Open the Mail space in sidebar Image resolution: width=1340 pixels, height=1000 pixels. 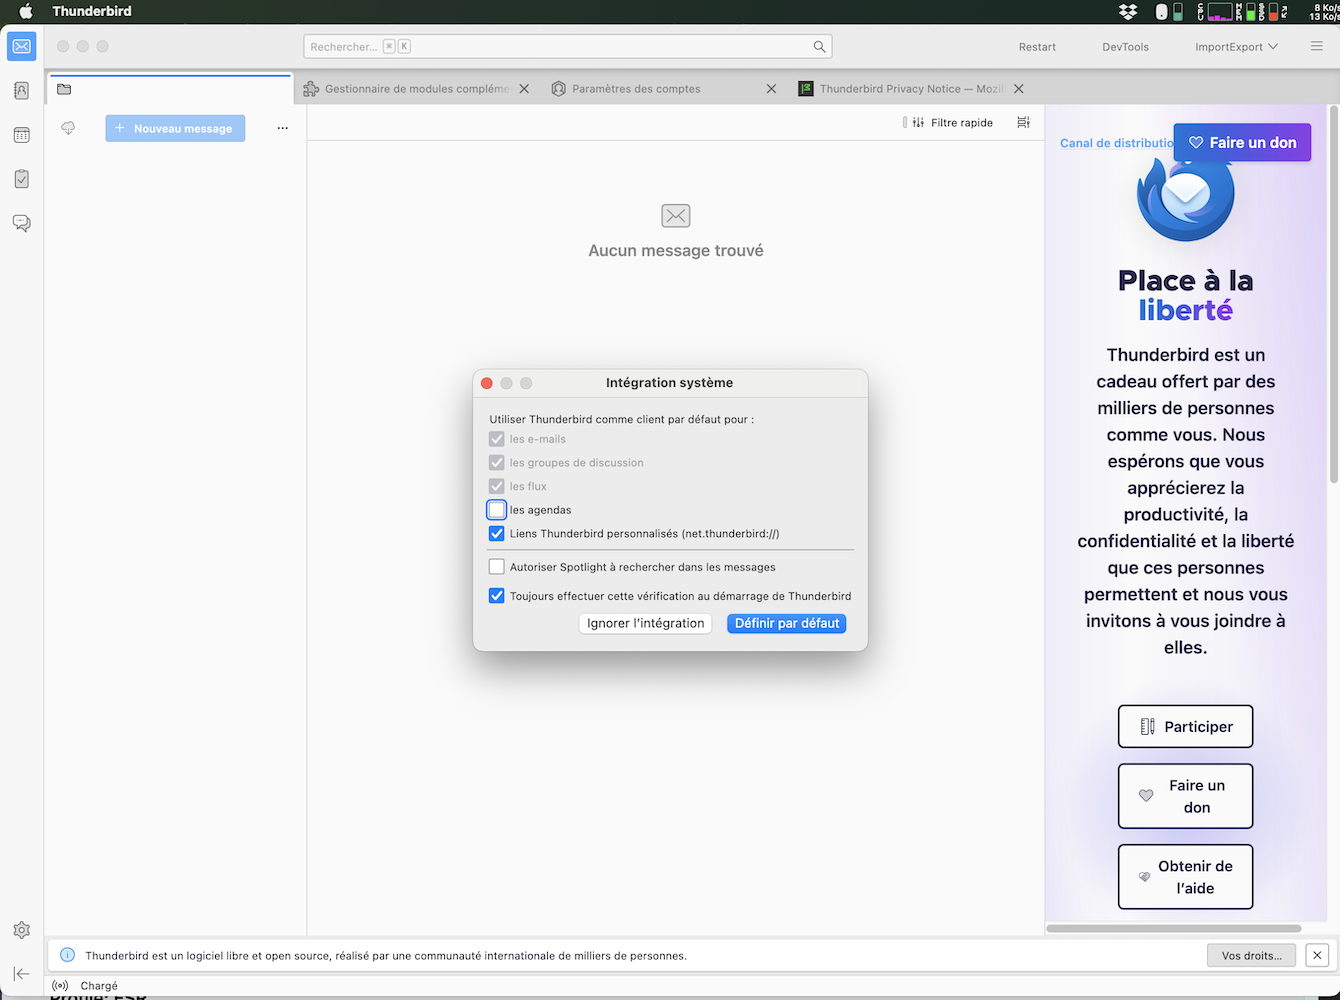point(22,47)
